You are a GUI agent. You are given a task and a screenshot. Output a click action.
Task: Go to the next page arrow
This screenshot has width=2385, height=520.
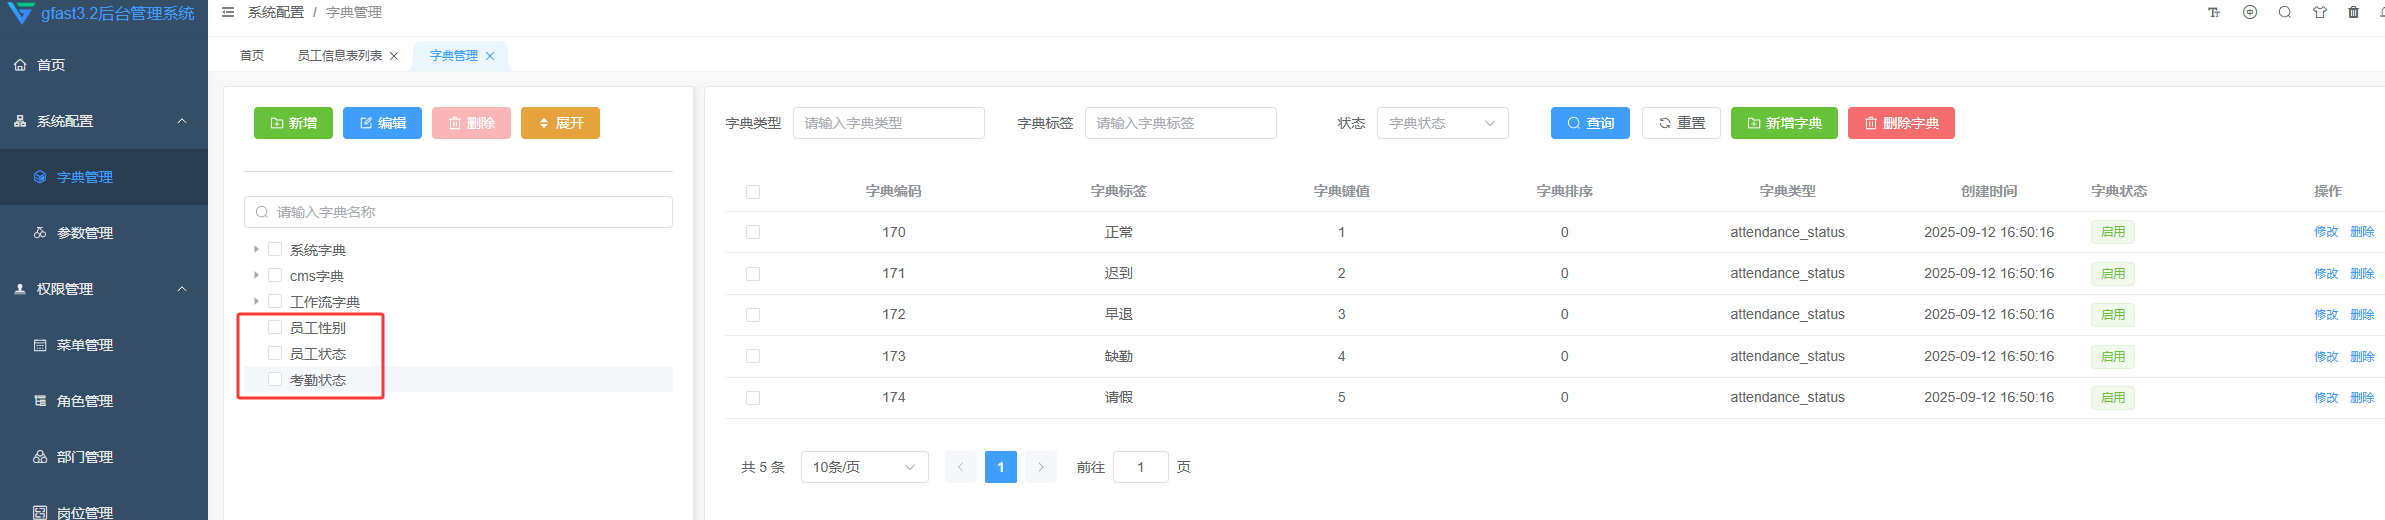pyautogui.click(x=1041, y=467)
